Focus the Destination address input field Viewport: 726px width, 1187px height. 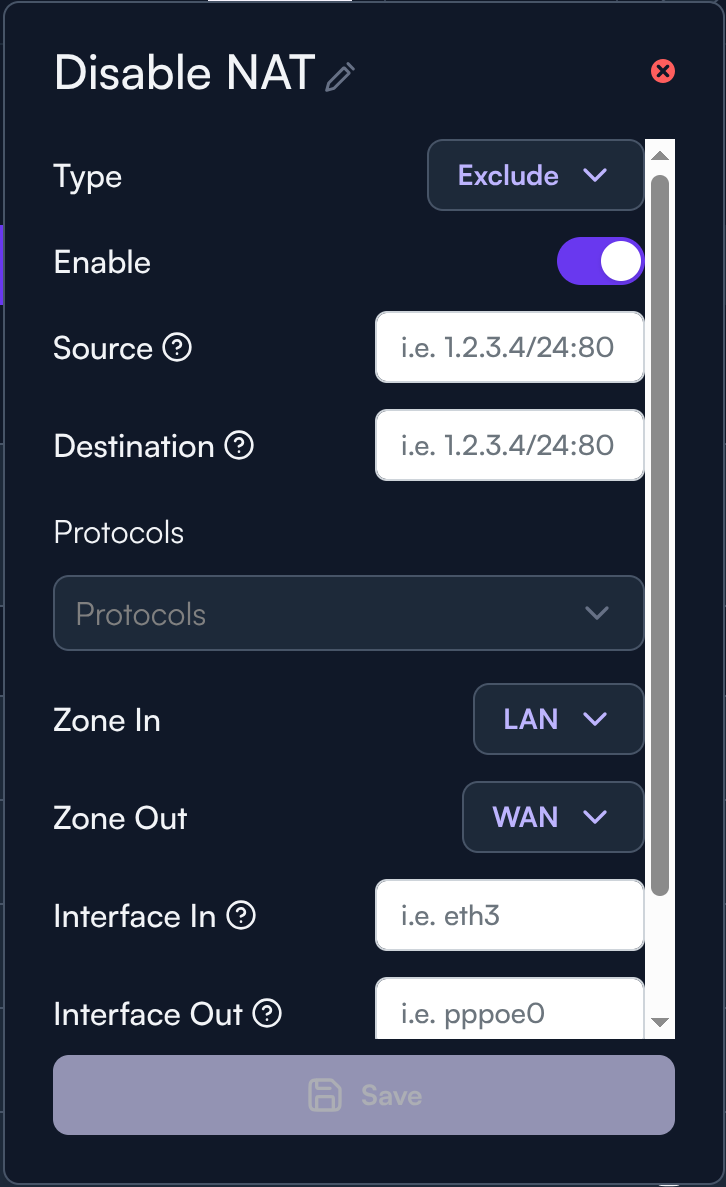coord(509,445)
